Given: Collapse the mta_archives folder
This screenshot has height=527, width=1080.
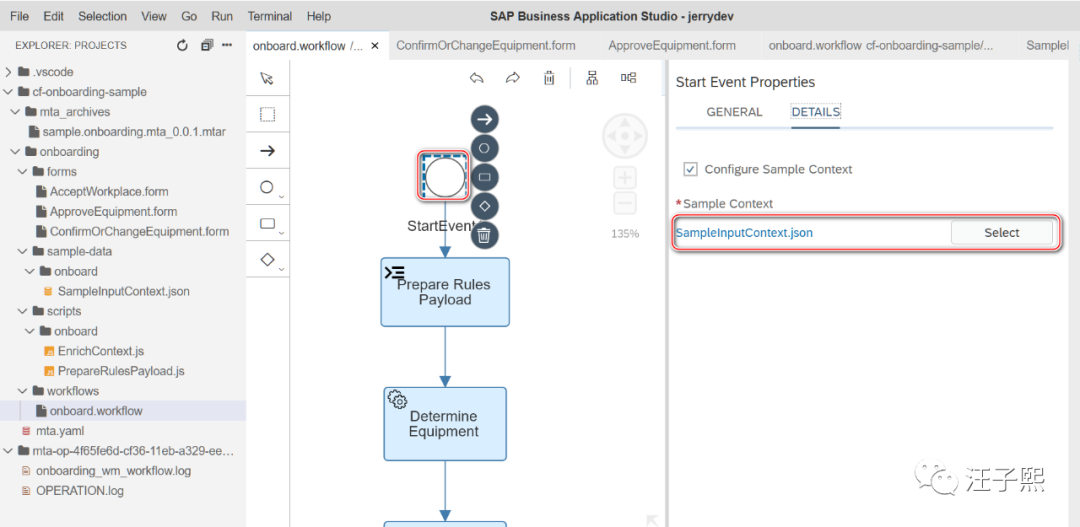Looking at the screenshot, I should click(x=16, y=112).
